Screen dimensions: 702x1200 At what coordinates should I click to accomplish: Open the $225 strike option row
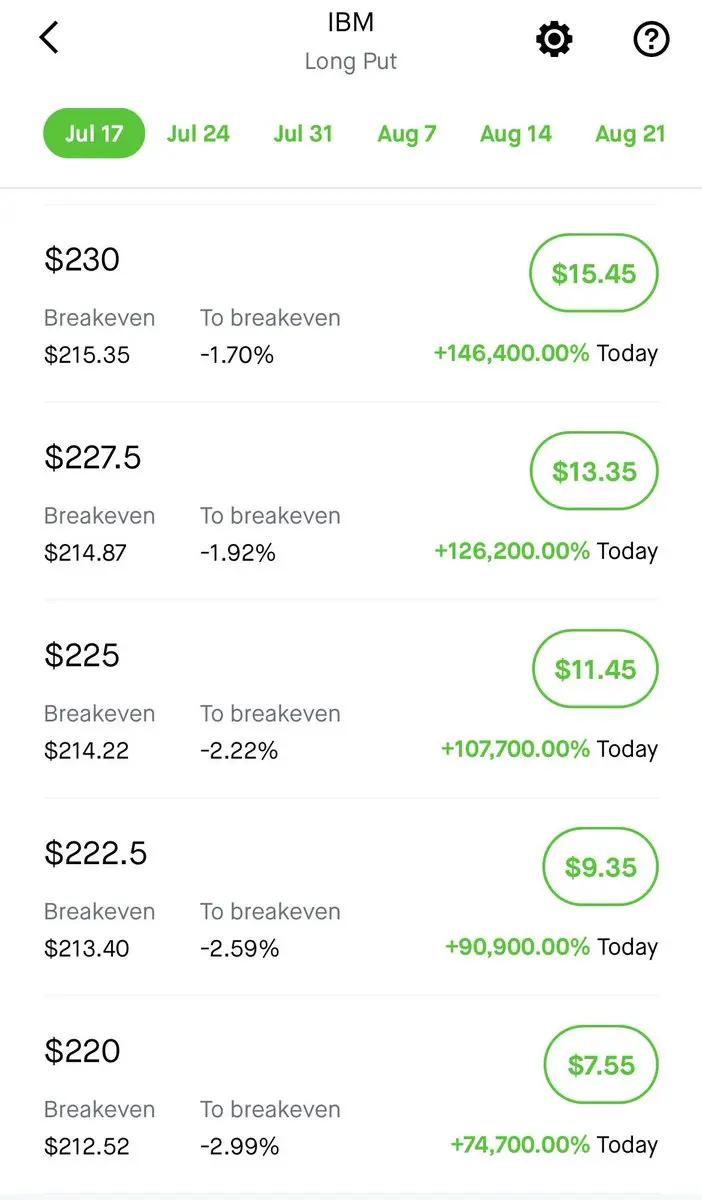[x=351, y=700]
